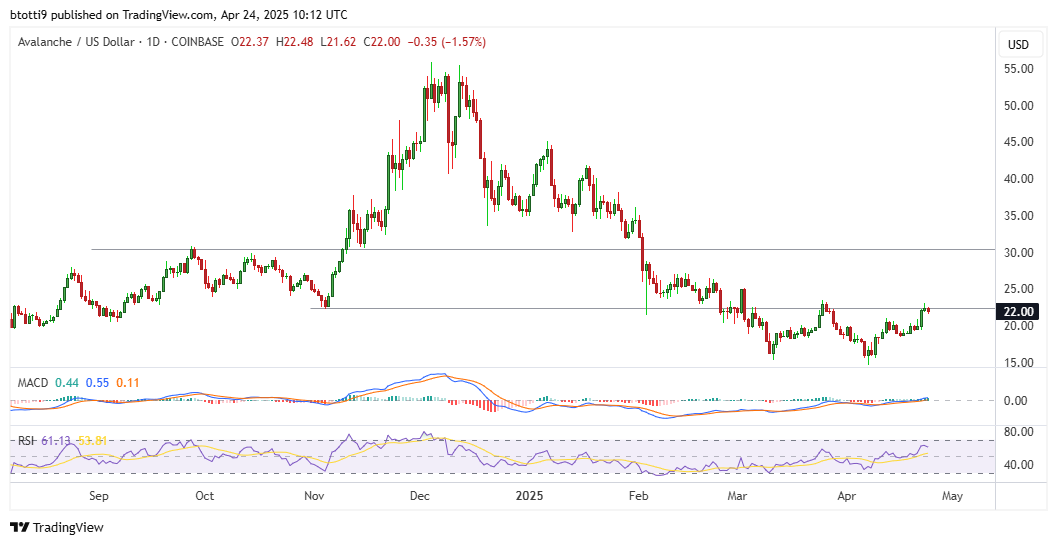Viewport: 1057px width, 545px height.
Task: Click the published on TradingView.com header text
Action: pos(180,15)
